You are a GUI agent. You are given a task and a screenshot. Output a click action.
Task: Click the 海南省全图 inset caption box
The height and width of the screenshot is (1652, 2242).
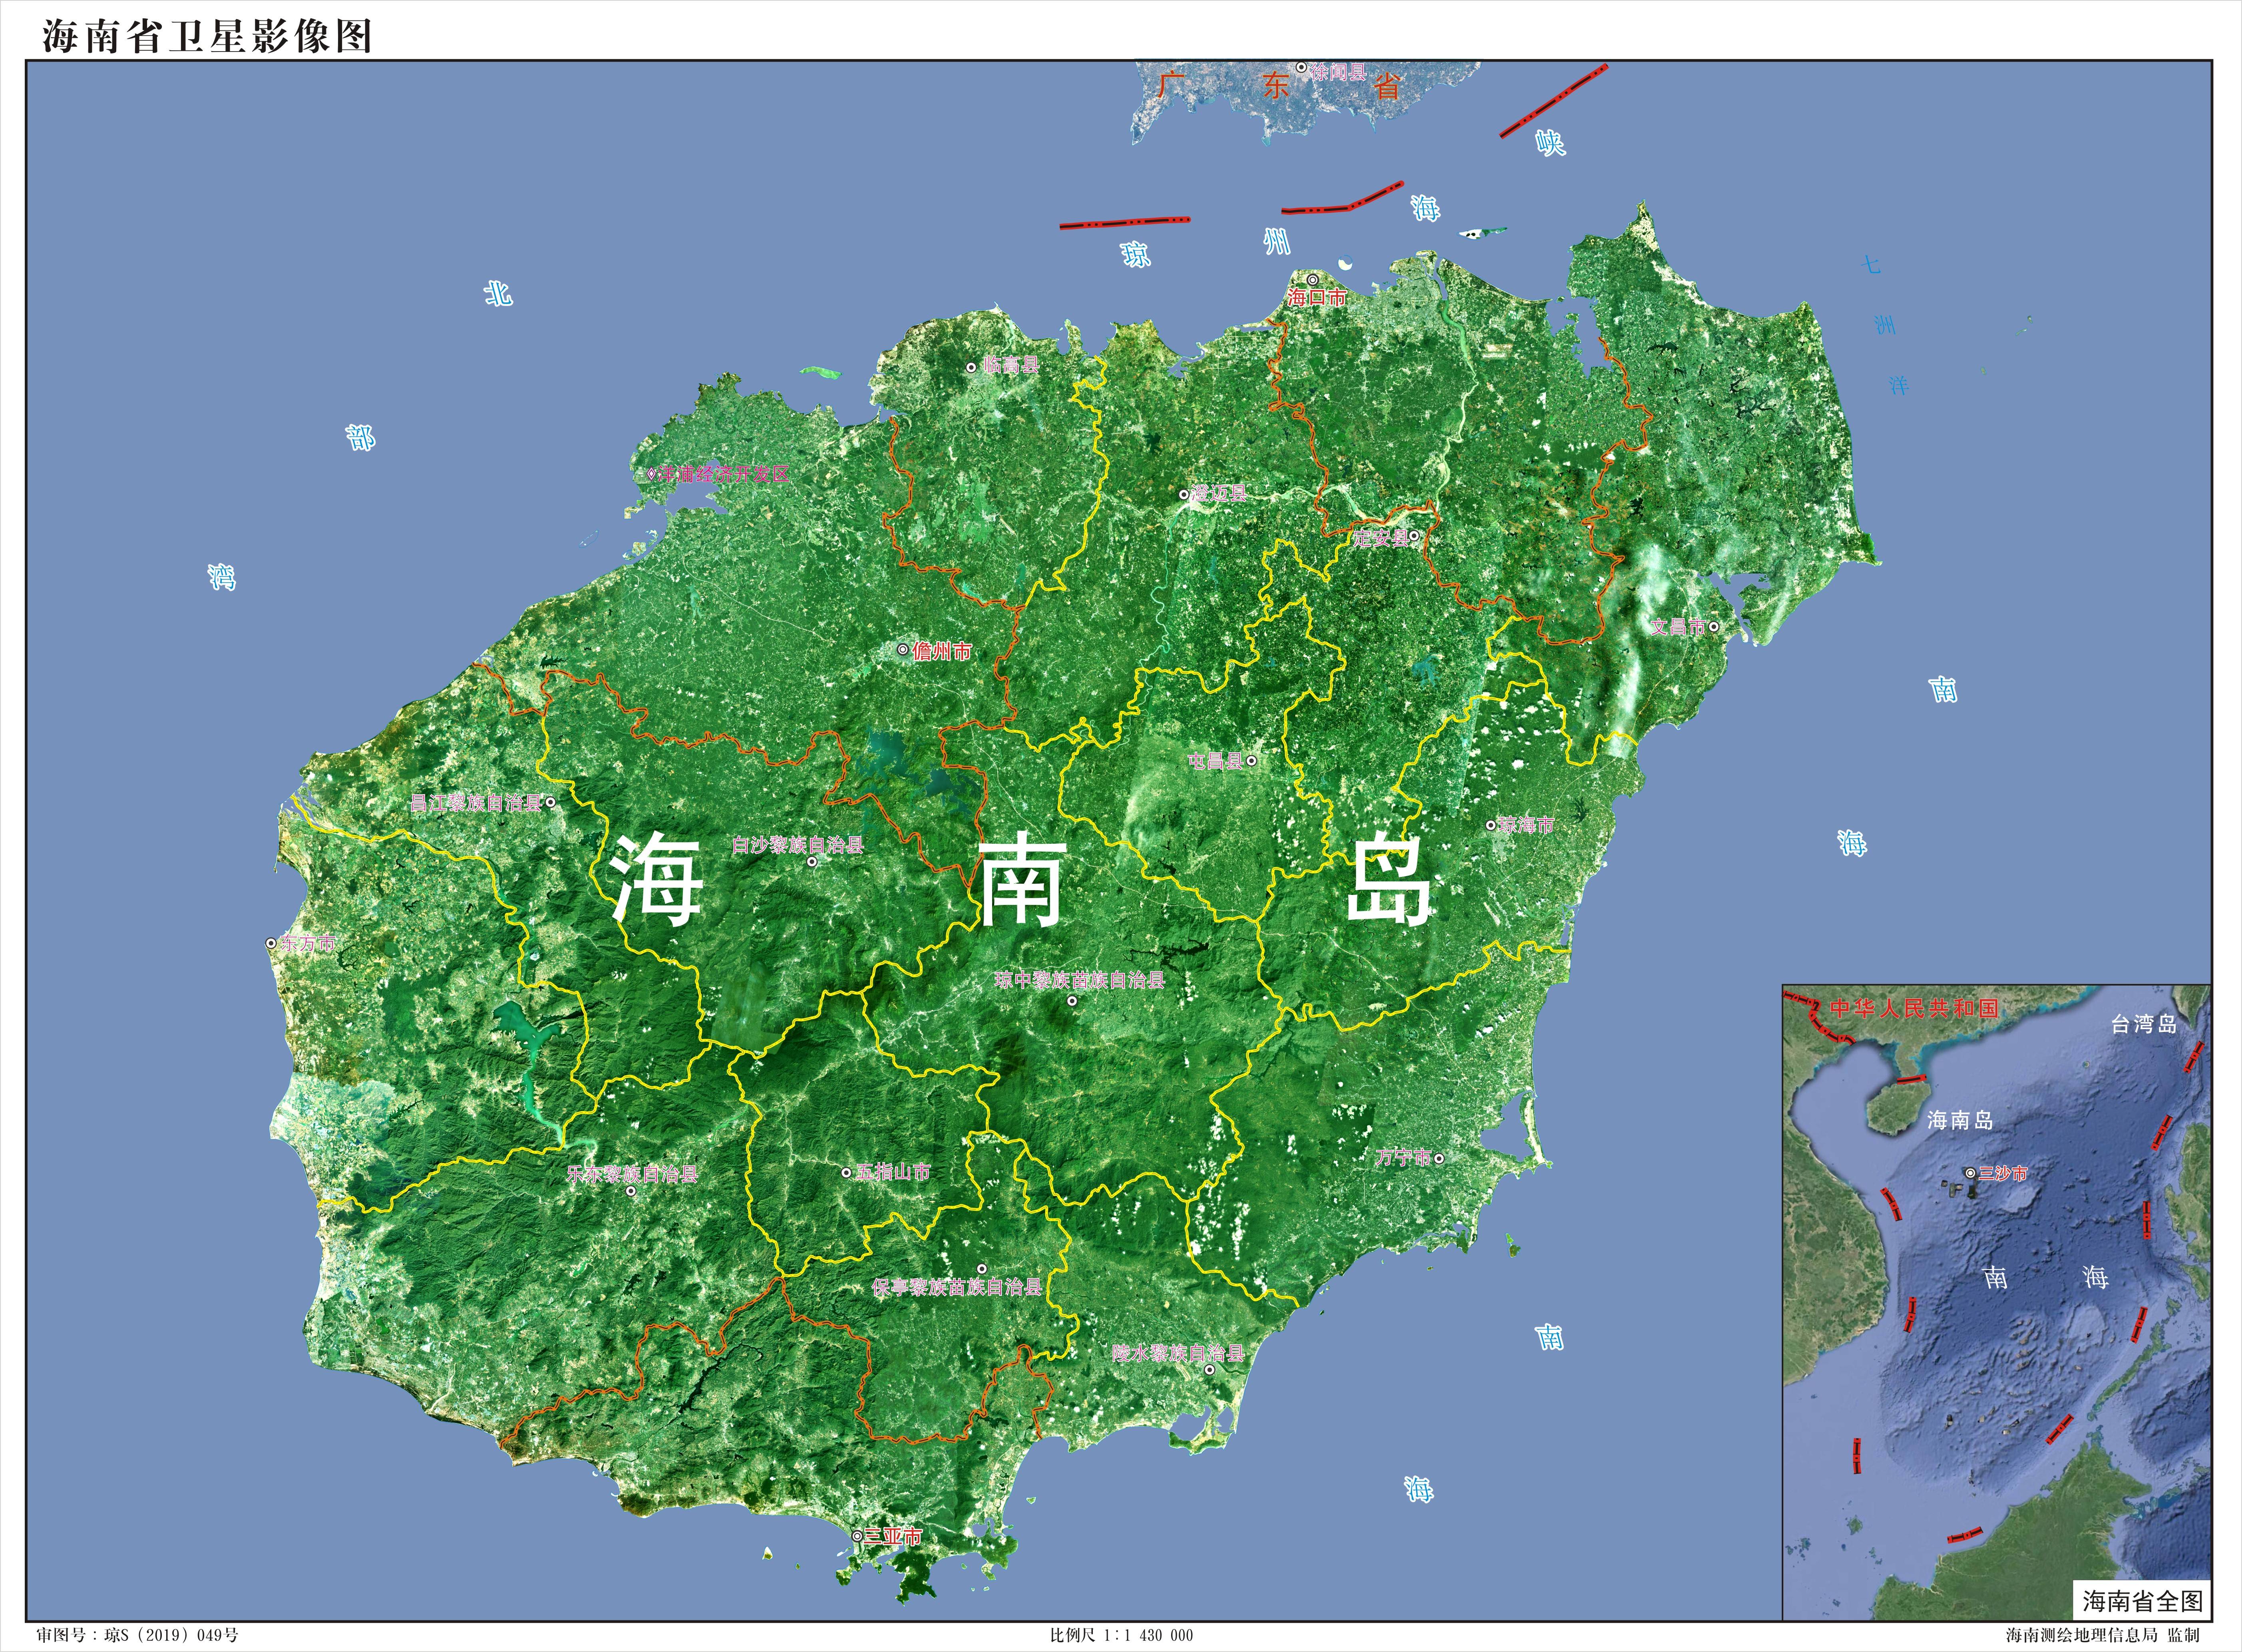(x=2142, y=1601)
